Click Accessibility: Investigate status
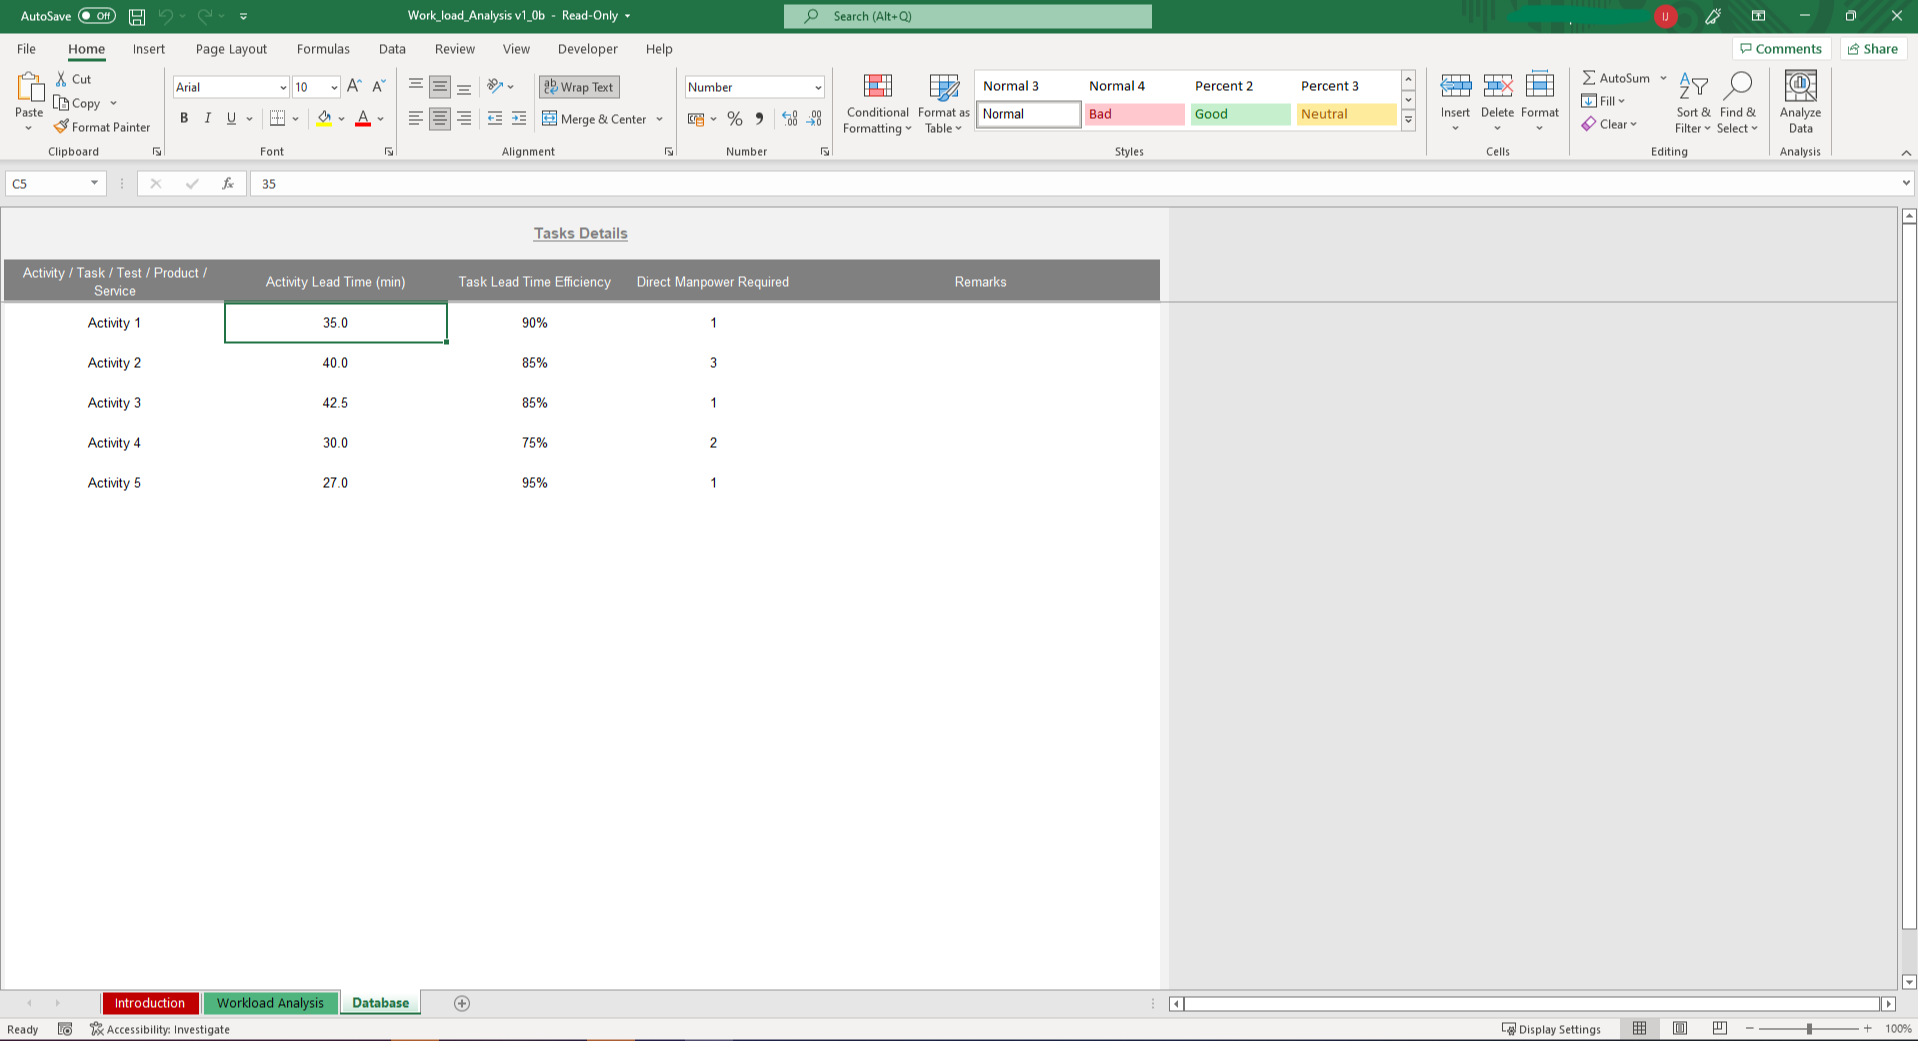Viewport: 1918px width, 1041px height. coord(160,1029)
